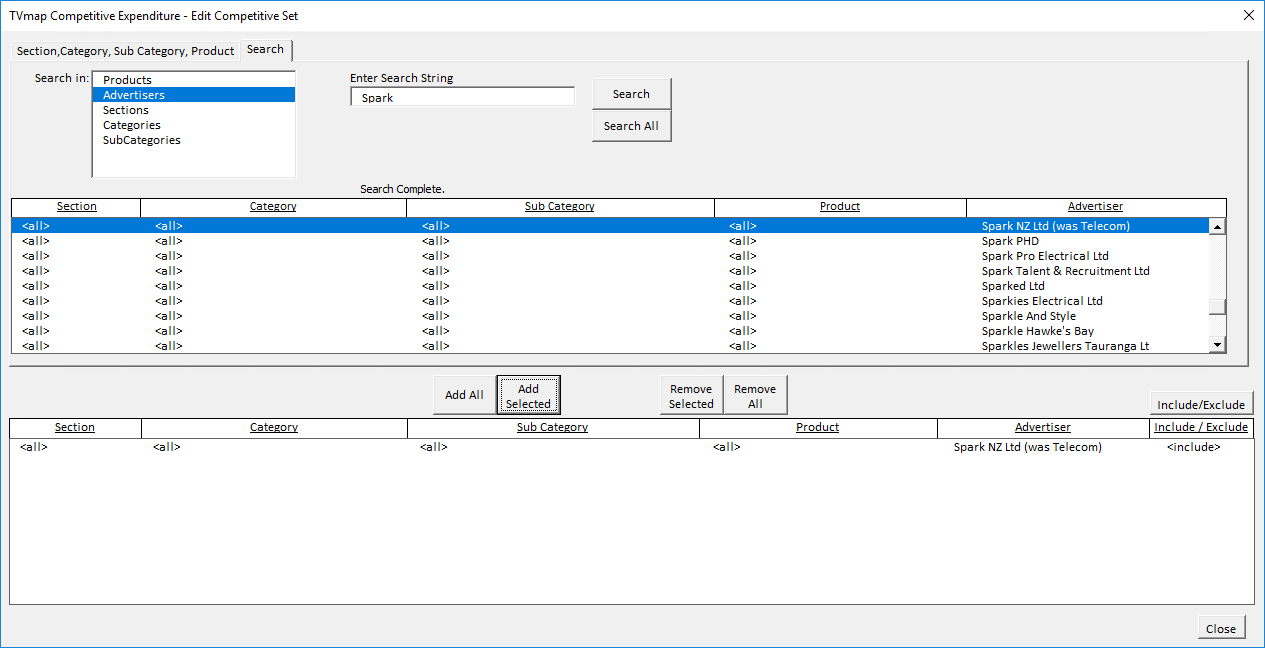Click results scrollbar up arrow
The image size is (1265, 648).
click(1217, 226)
